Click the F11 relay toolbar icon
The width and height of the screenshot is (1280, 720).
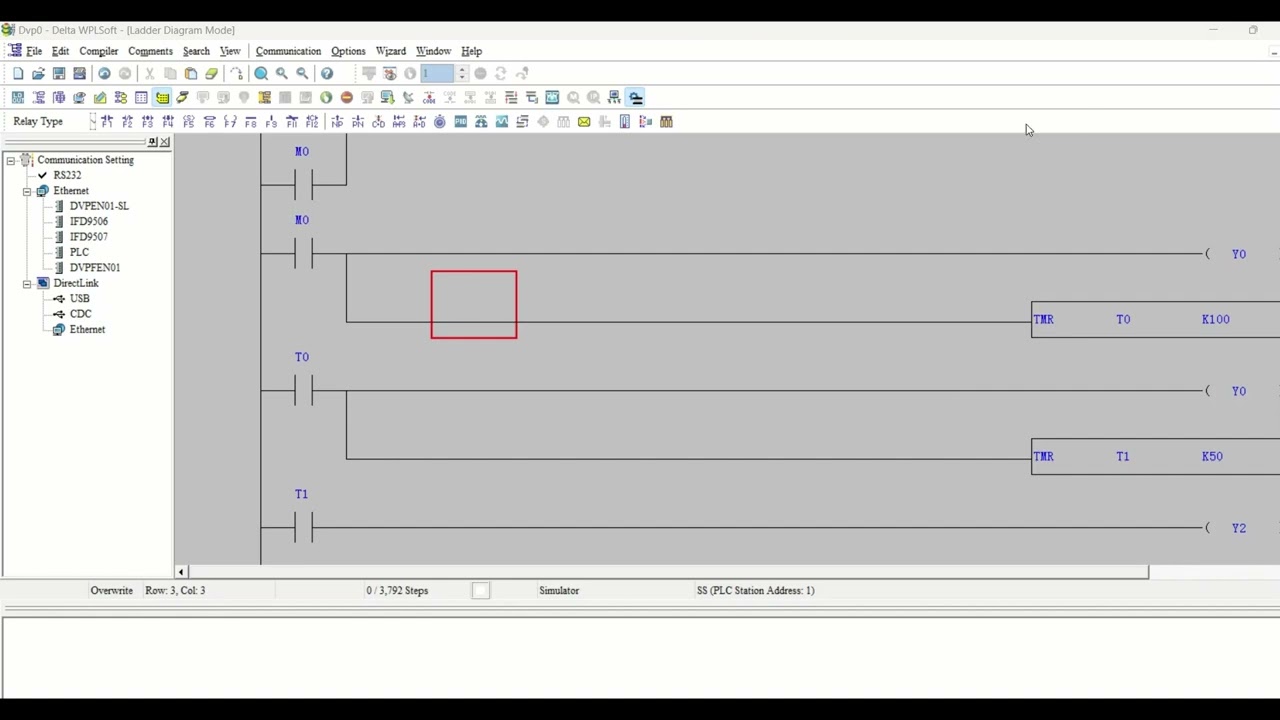click(x=292, y=122)
